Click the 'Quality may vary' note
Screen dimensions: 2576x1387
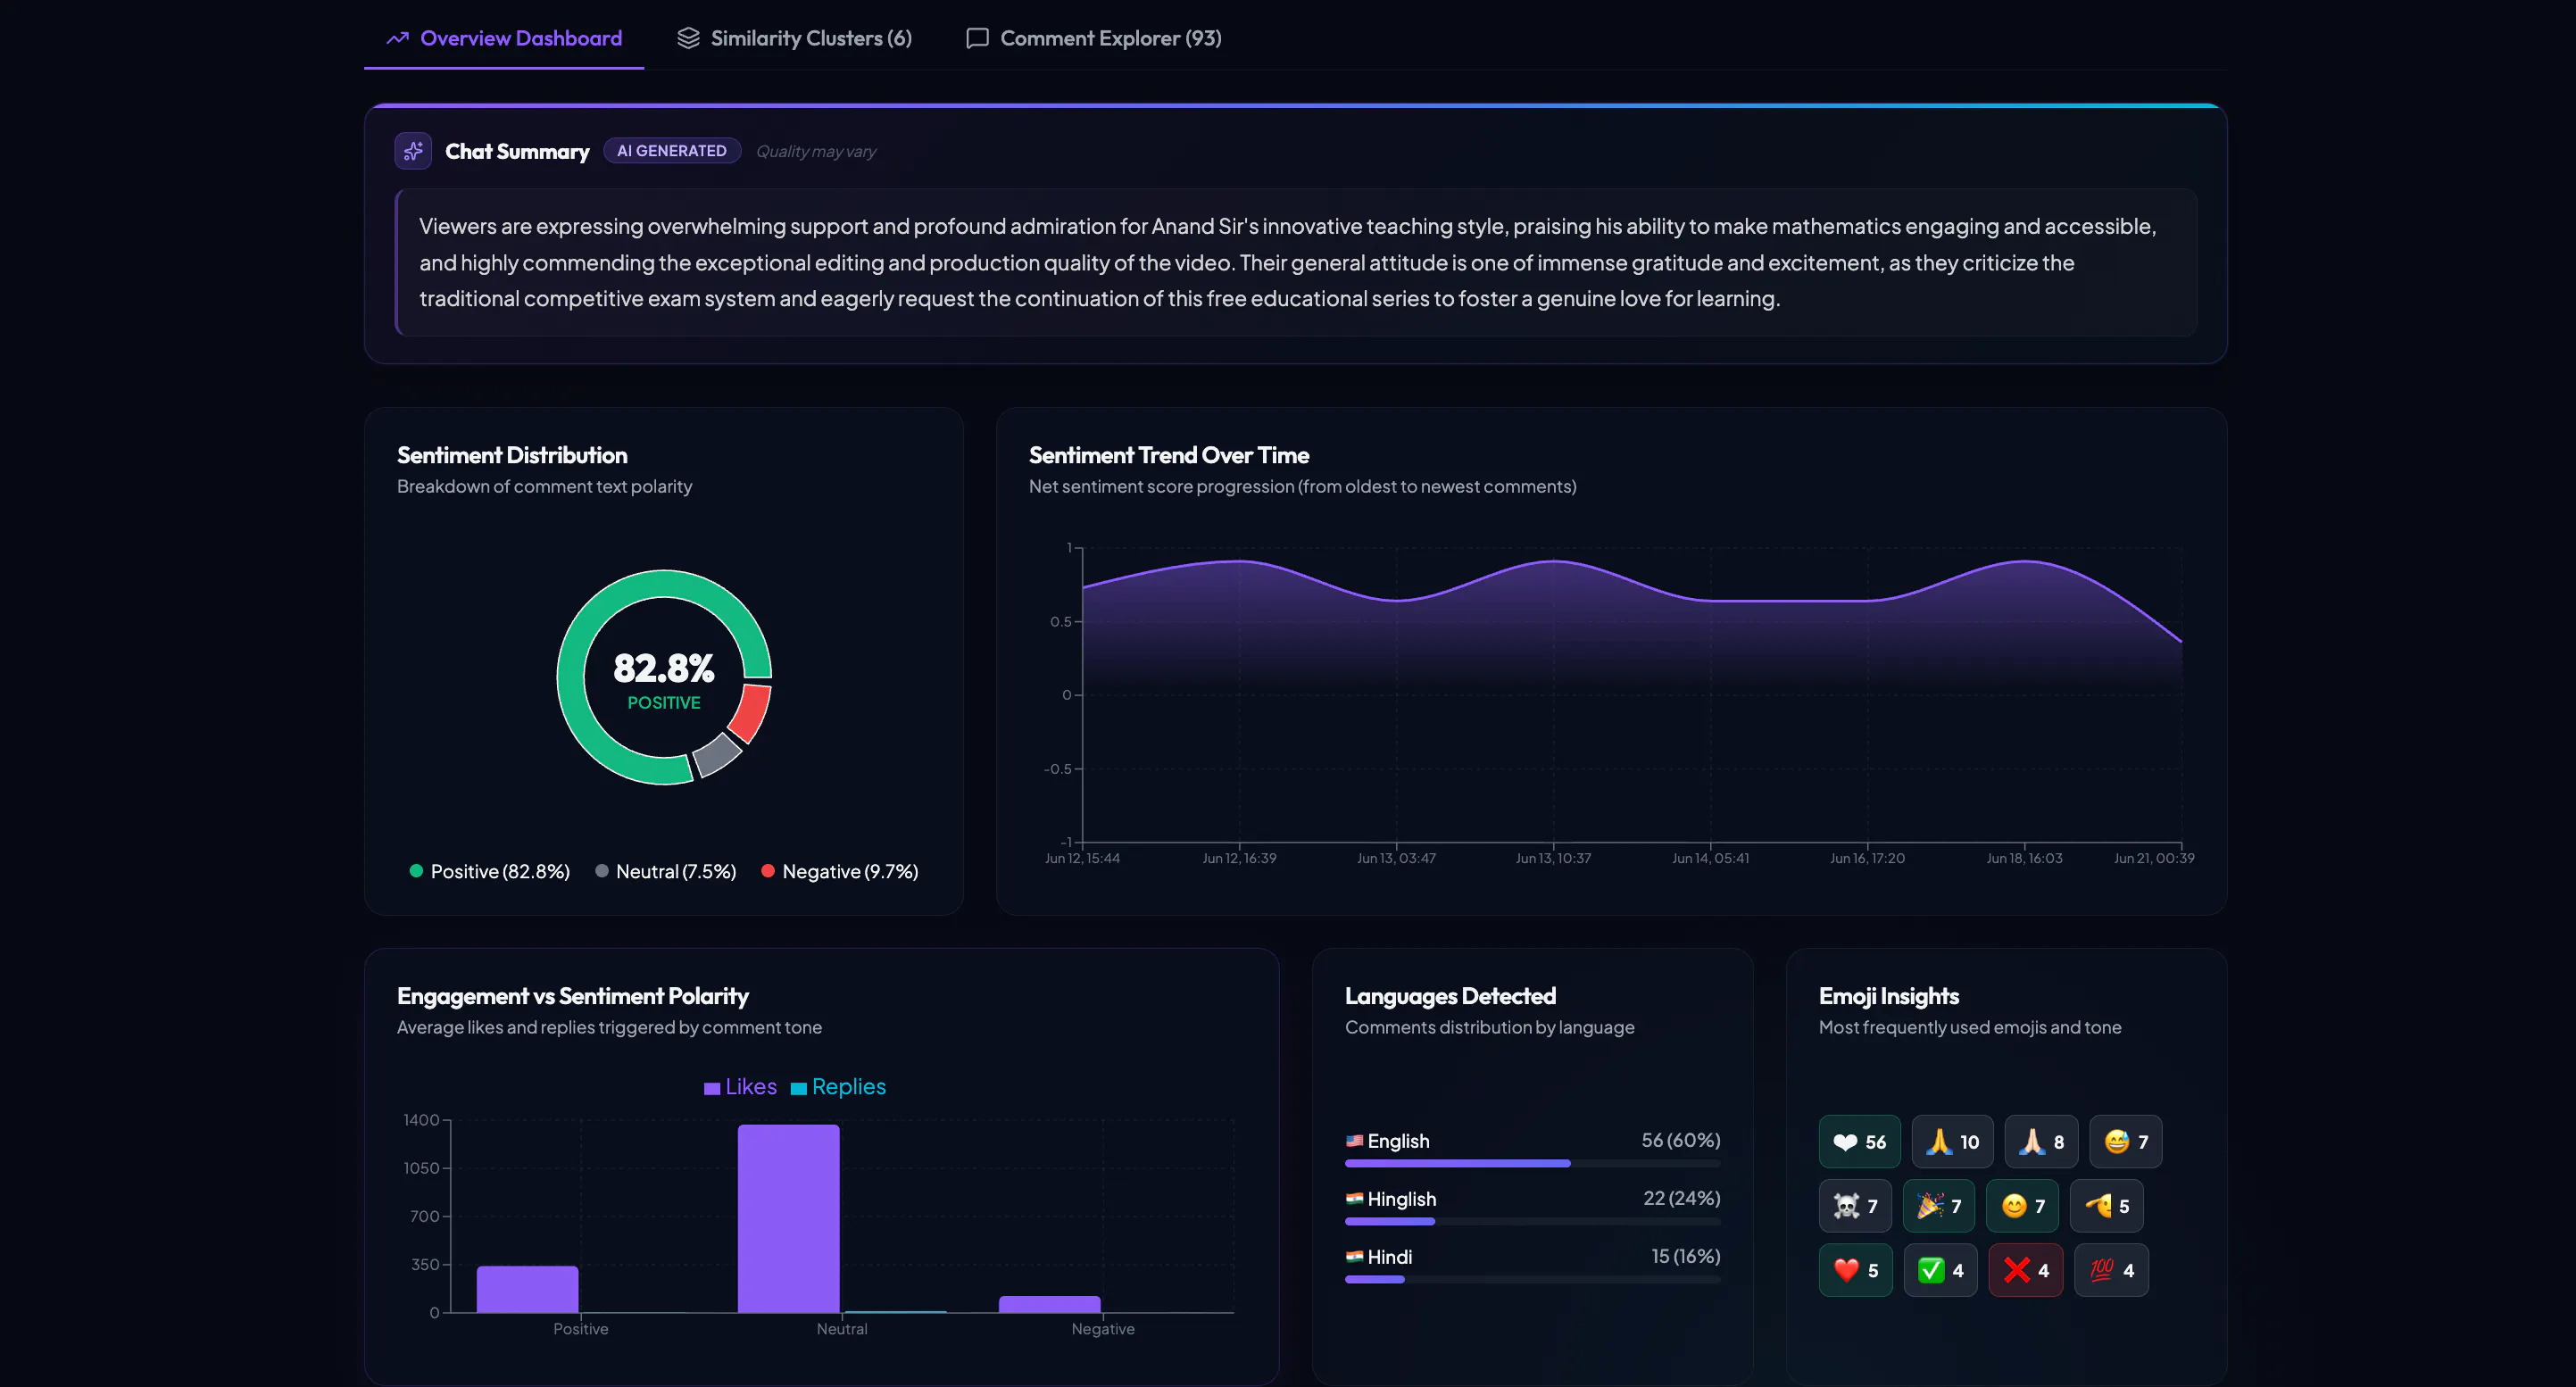point(816,152)
